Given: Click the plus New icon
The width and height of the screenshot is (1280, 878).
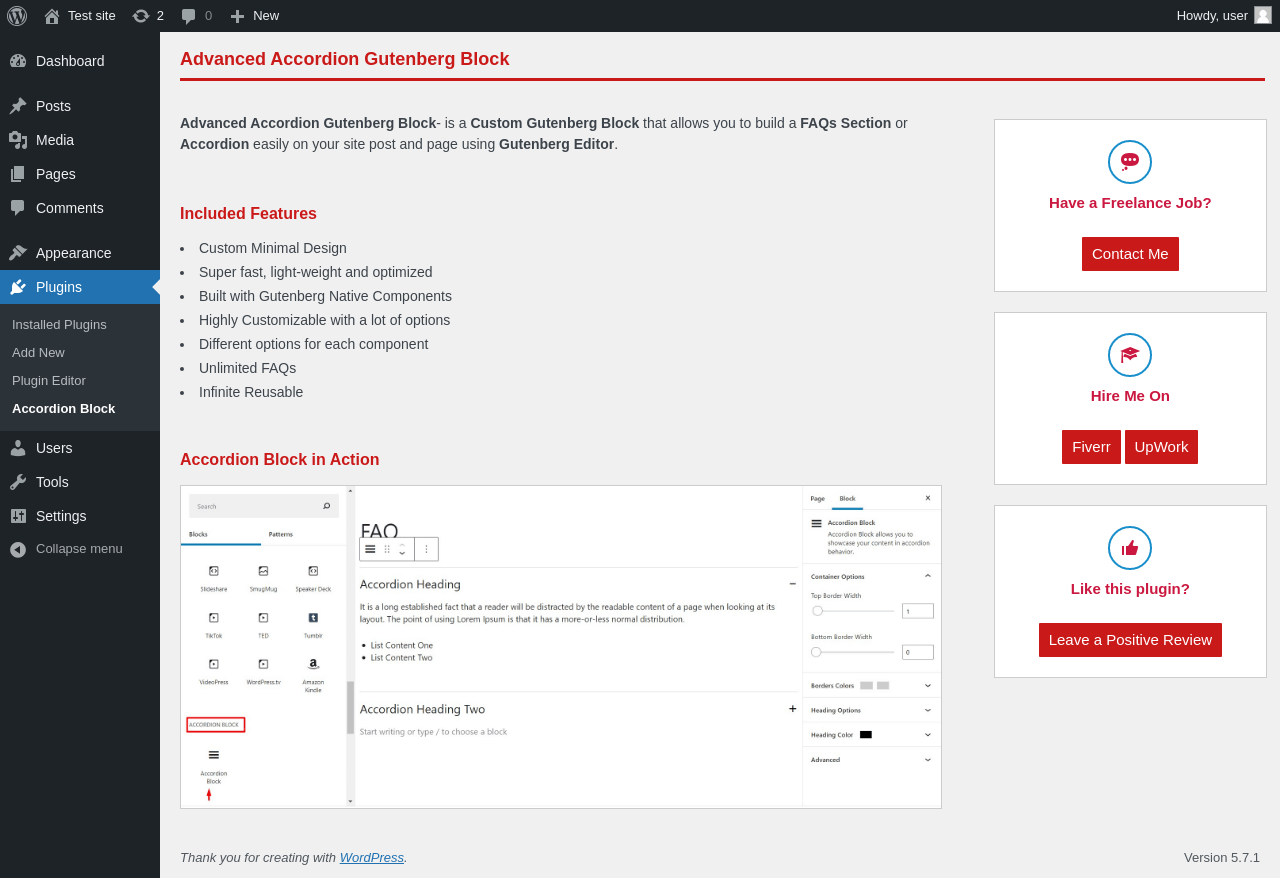Looking at the screenshot, I should [237, 16].
